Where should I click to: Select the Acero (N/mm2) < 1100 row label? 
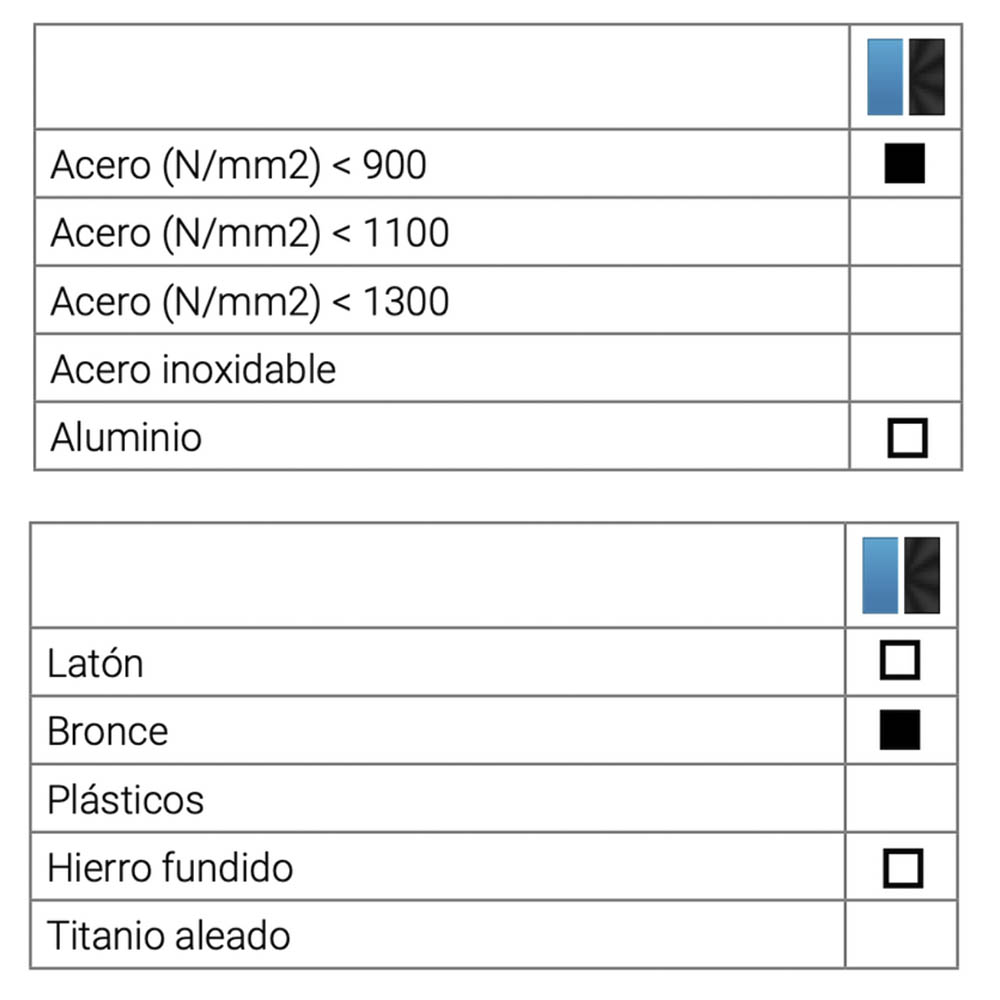coord(250,233)
